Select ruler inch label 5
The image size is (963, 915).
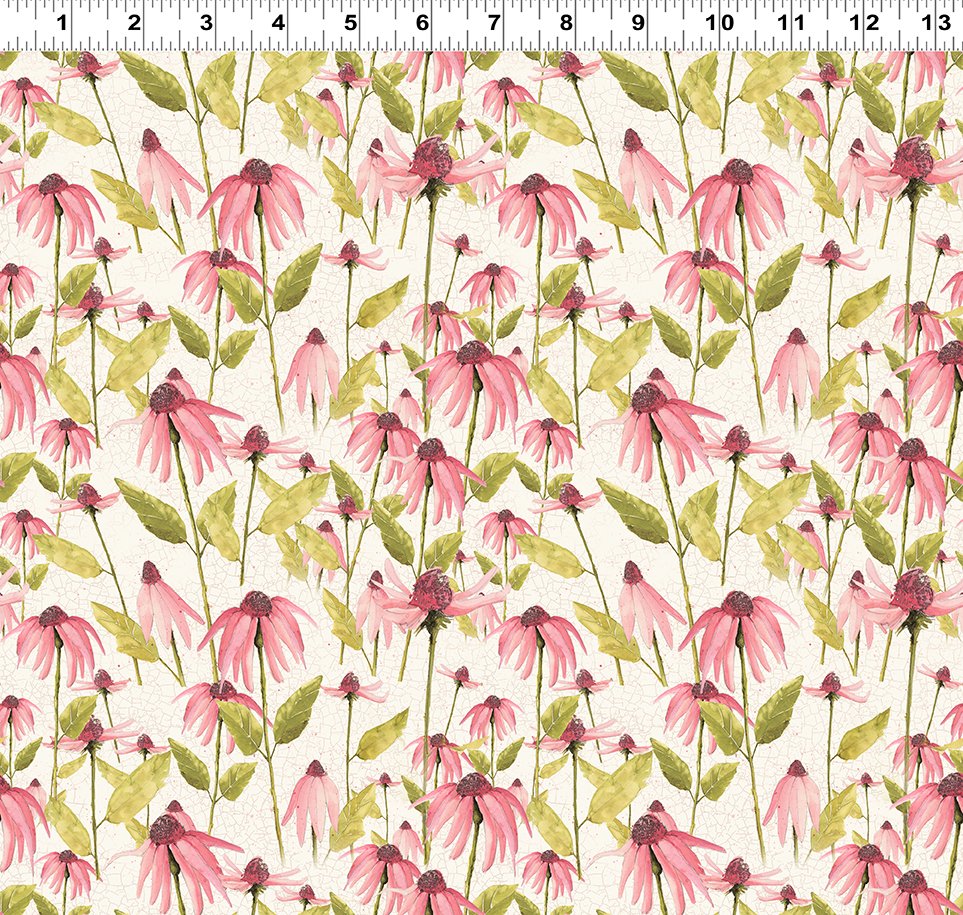tap(350, 23)
